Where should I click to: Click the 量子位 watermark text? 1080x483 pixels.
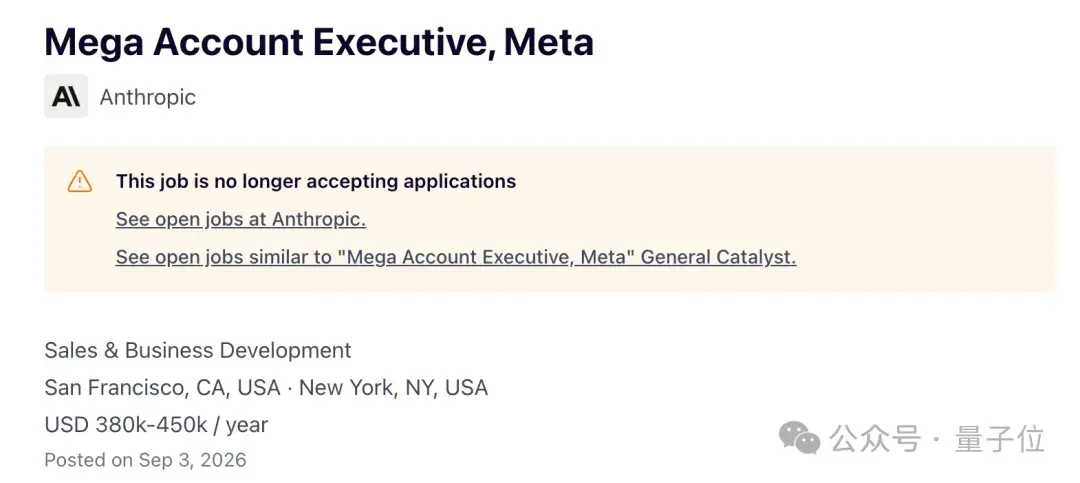(999, 439)
